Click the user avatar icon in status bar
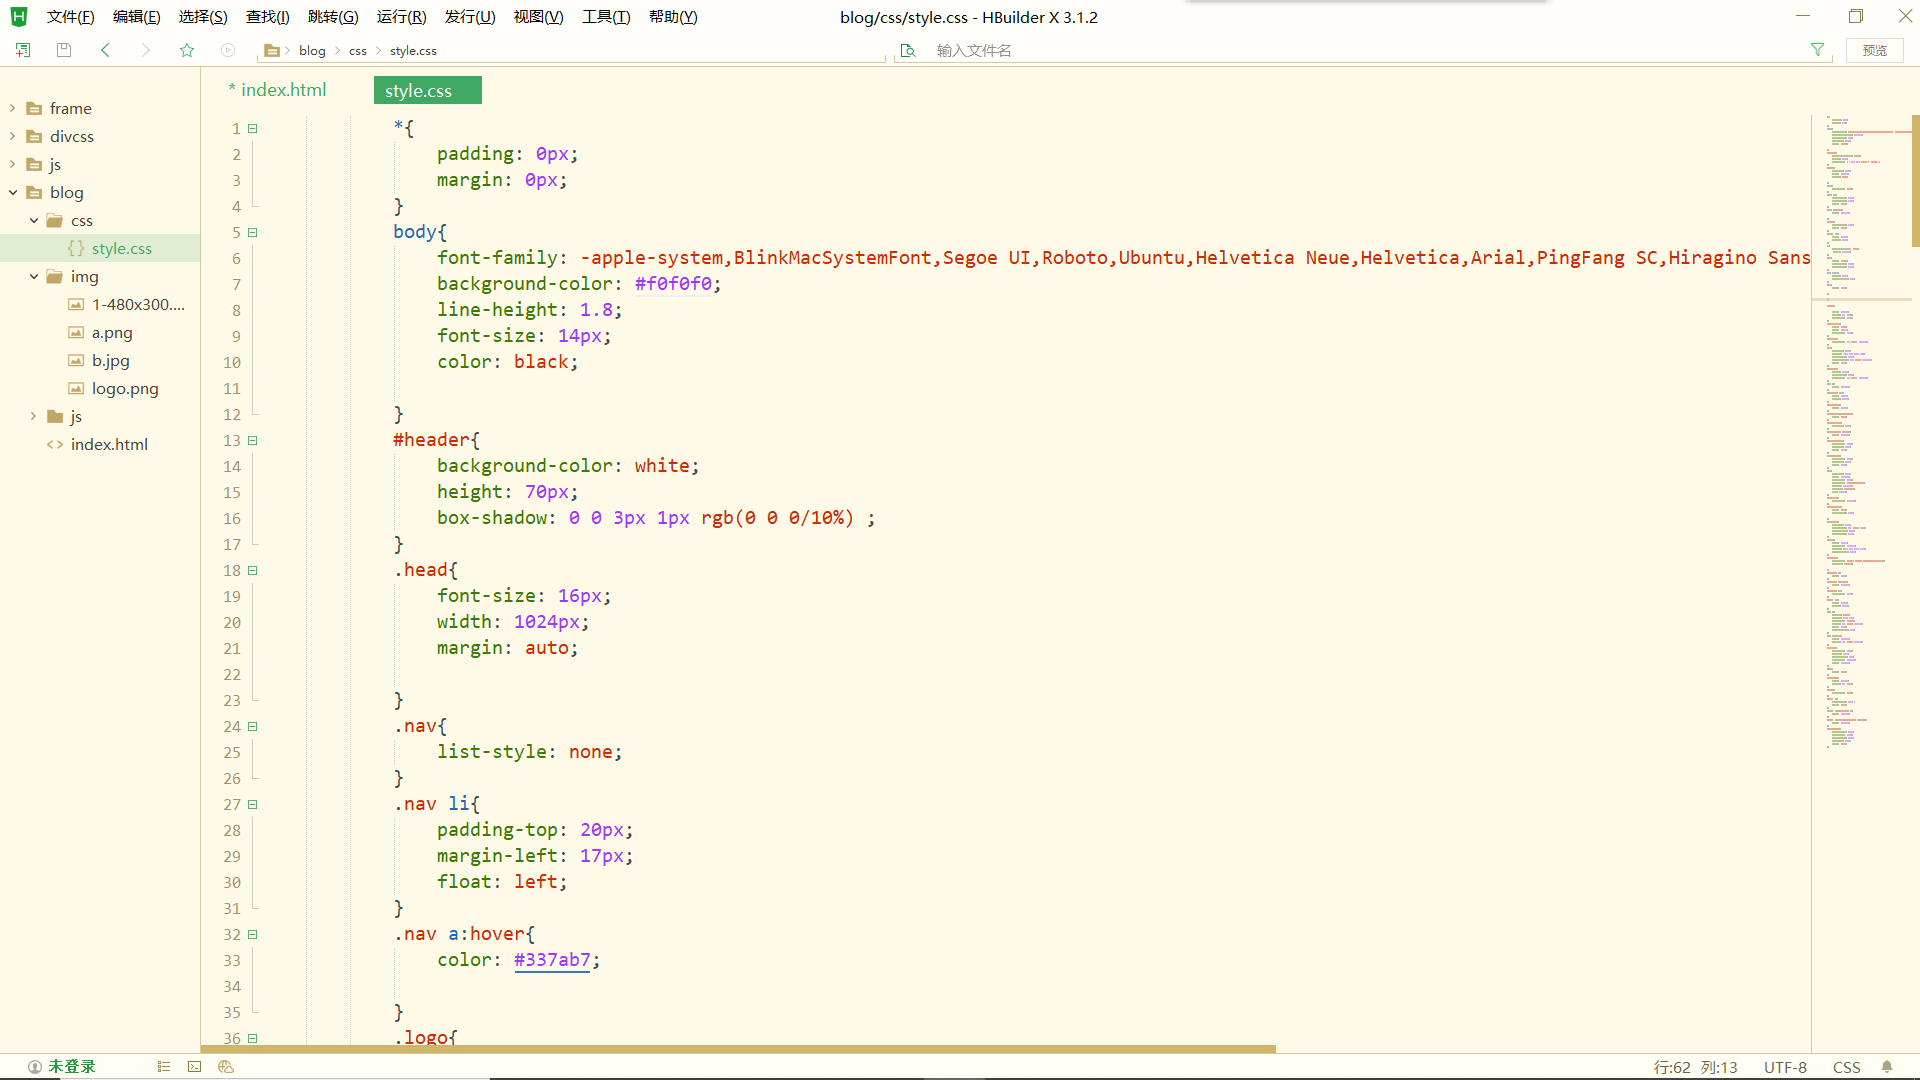 (35, 1067)
